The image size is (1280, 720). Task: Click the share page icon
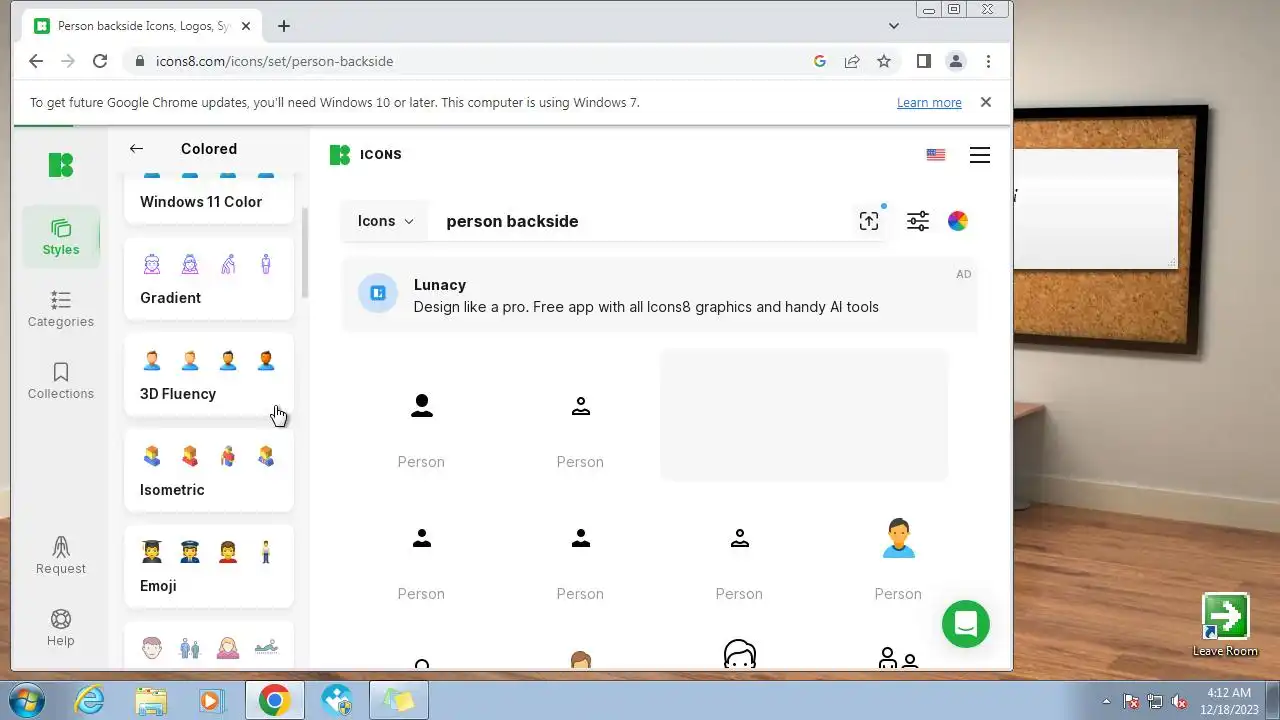(x=852, y=61)
